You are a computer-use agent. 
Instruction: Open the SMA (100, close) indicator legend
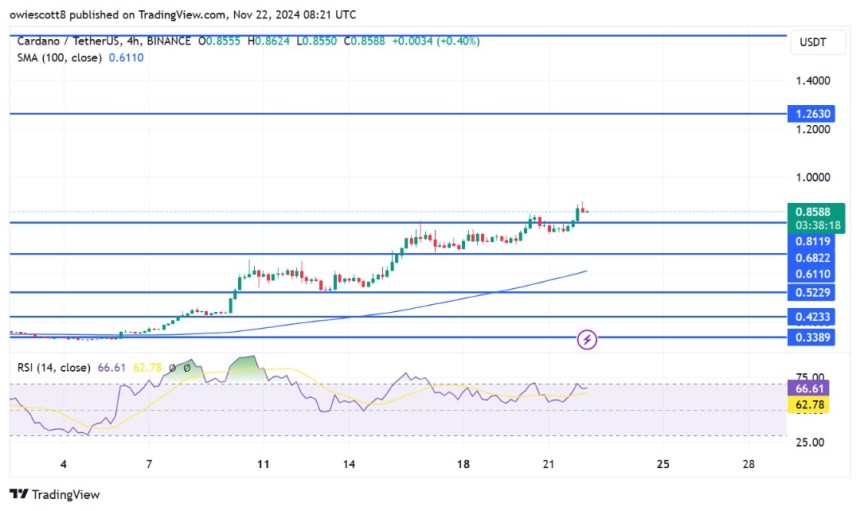58,59
